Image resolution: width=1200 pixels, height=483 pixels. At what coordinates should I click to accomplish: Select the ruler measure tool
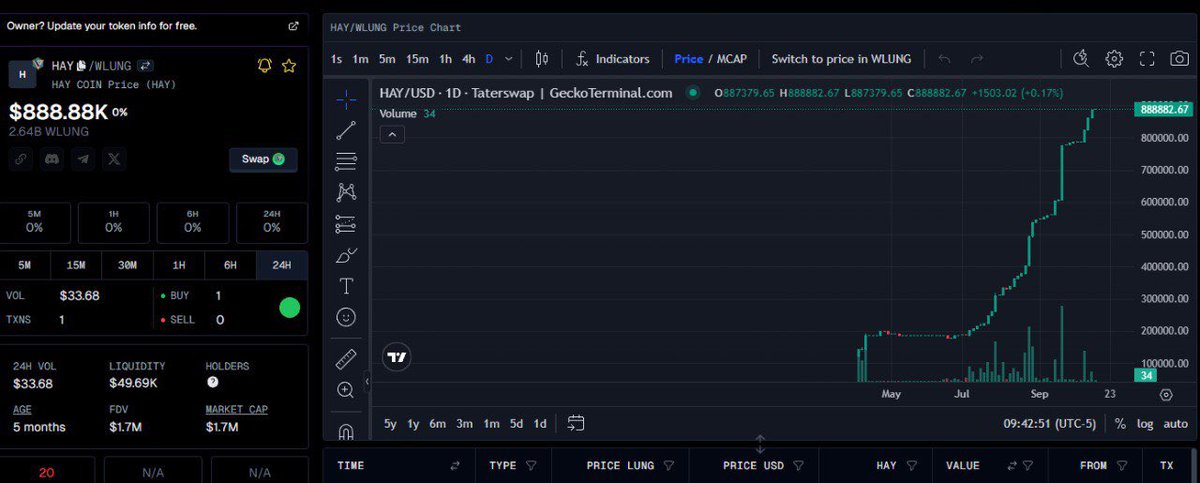click(346, 359)
